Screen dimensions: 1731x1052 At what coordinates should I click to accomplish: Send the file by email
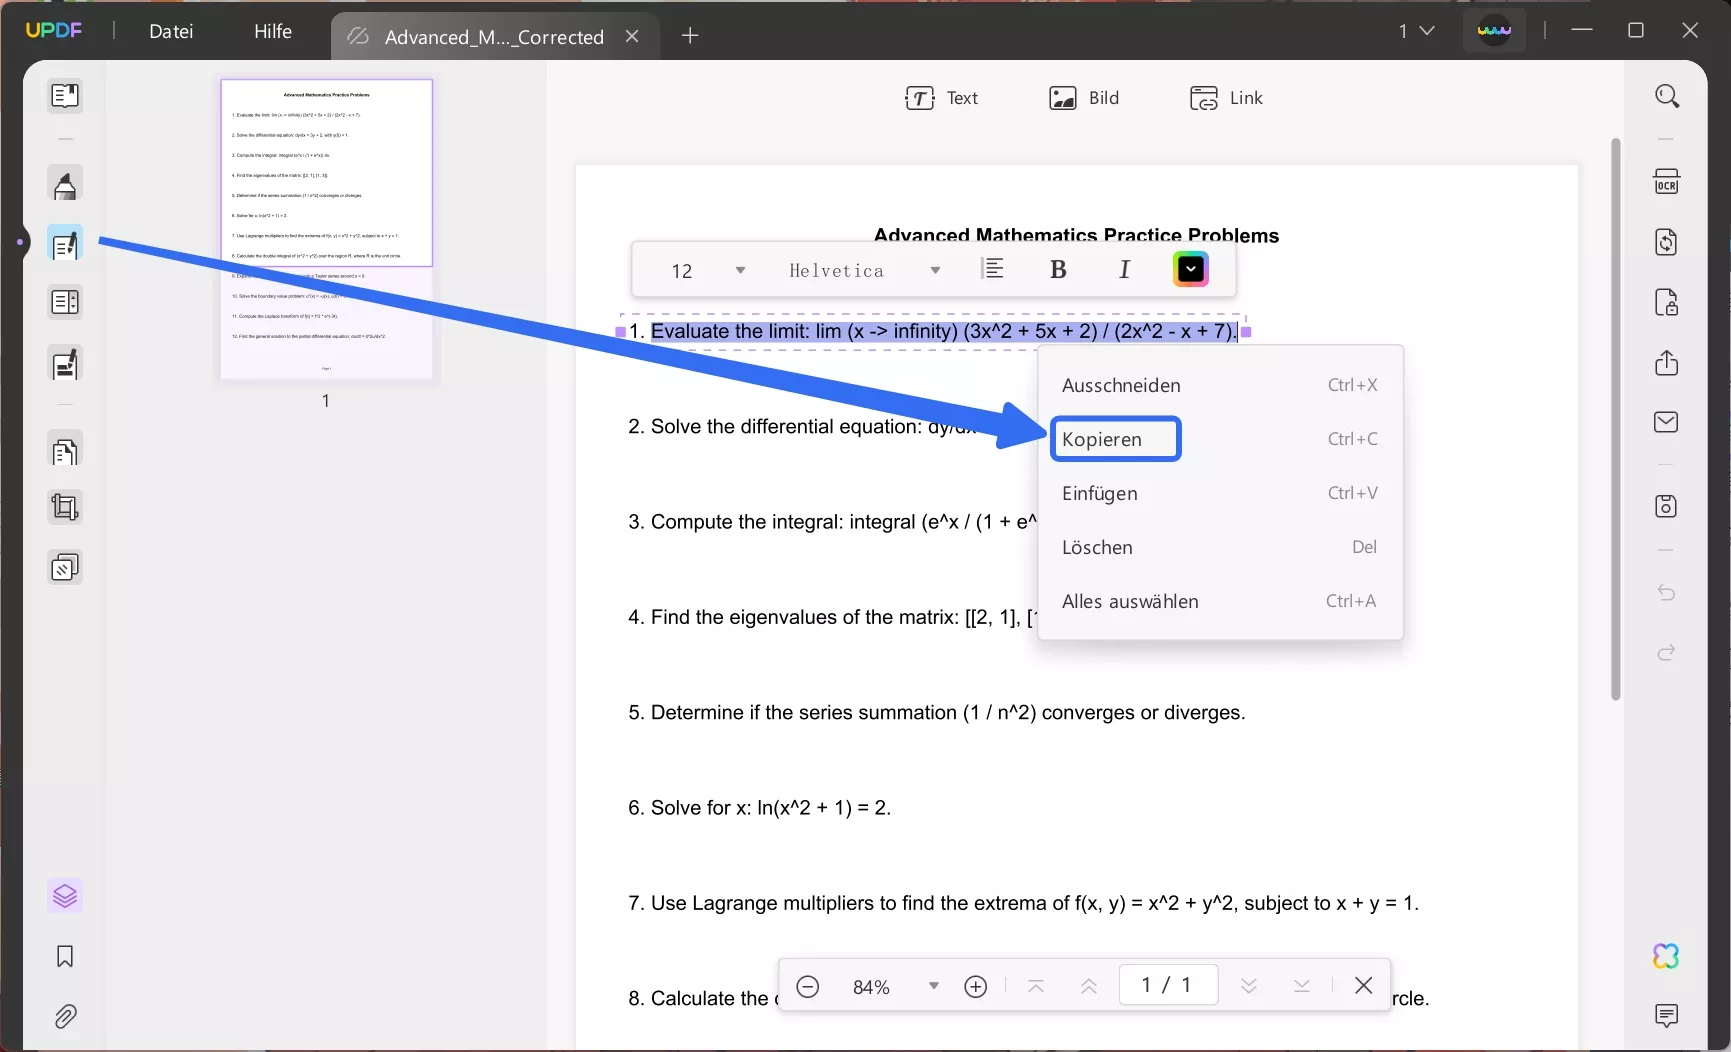pos(1667,422)
